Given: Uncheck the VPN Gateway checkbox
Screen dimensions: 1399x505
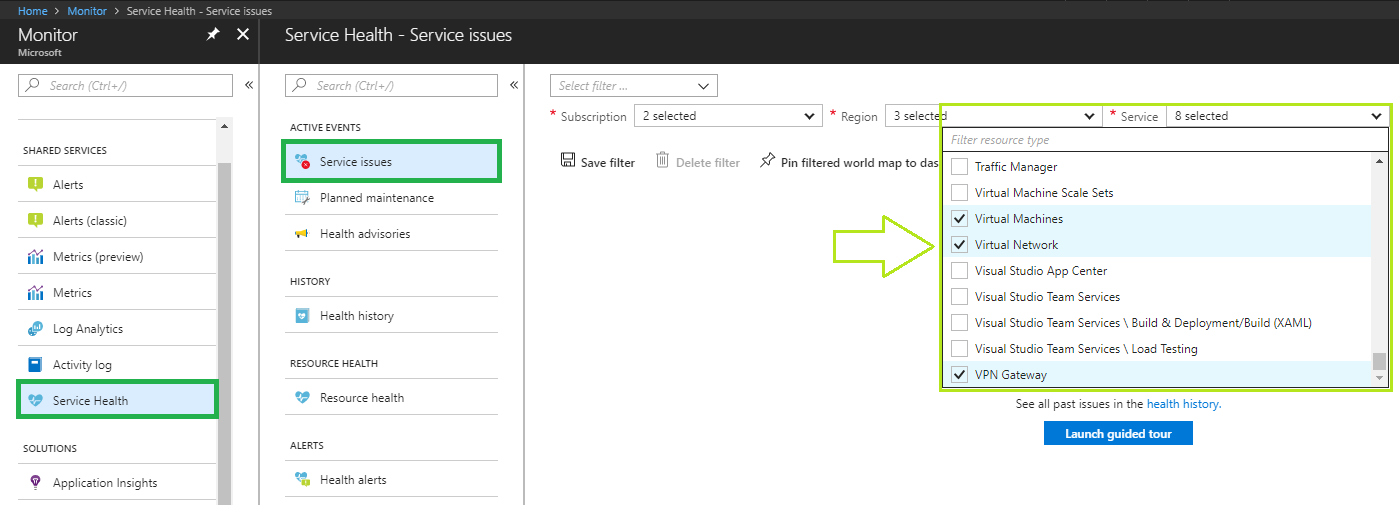Looking at the screenshot, I should click(959, 375).
